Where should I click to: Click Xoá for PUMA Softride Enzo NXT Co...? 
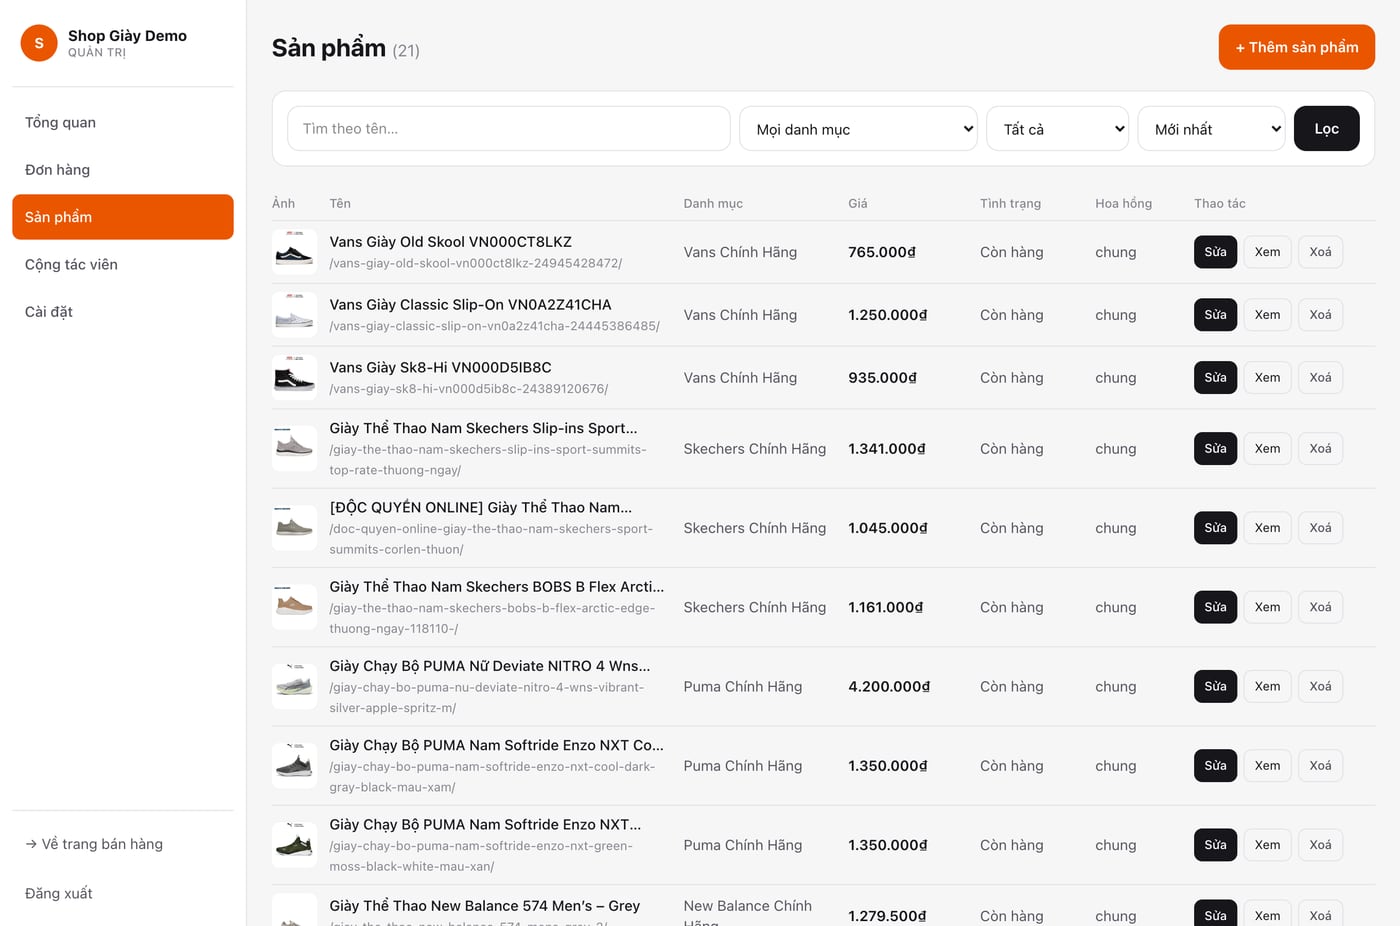[x=1320, y=766]
